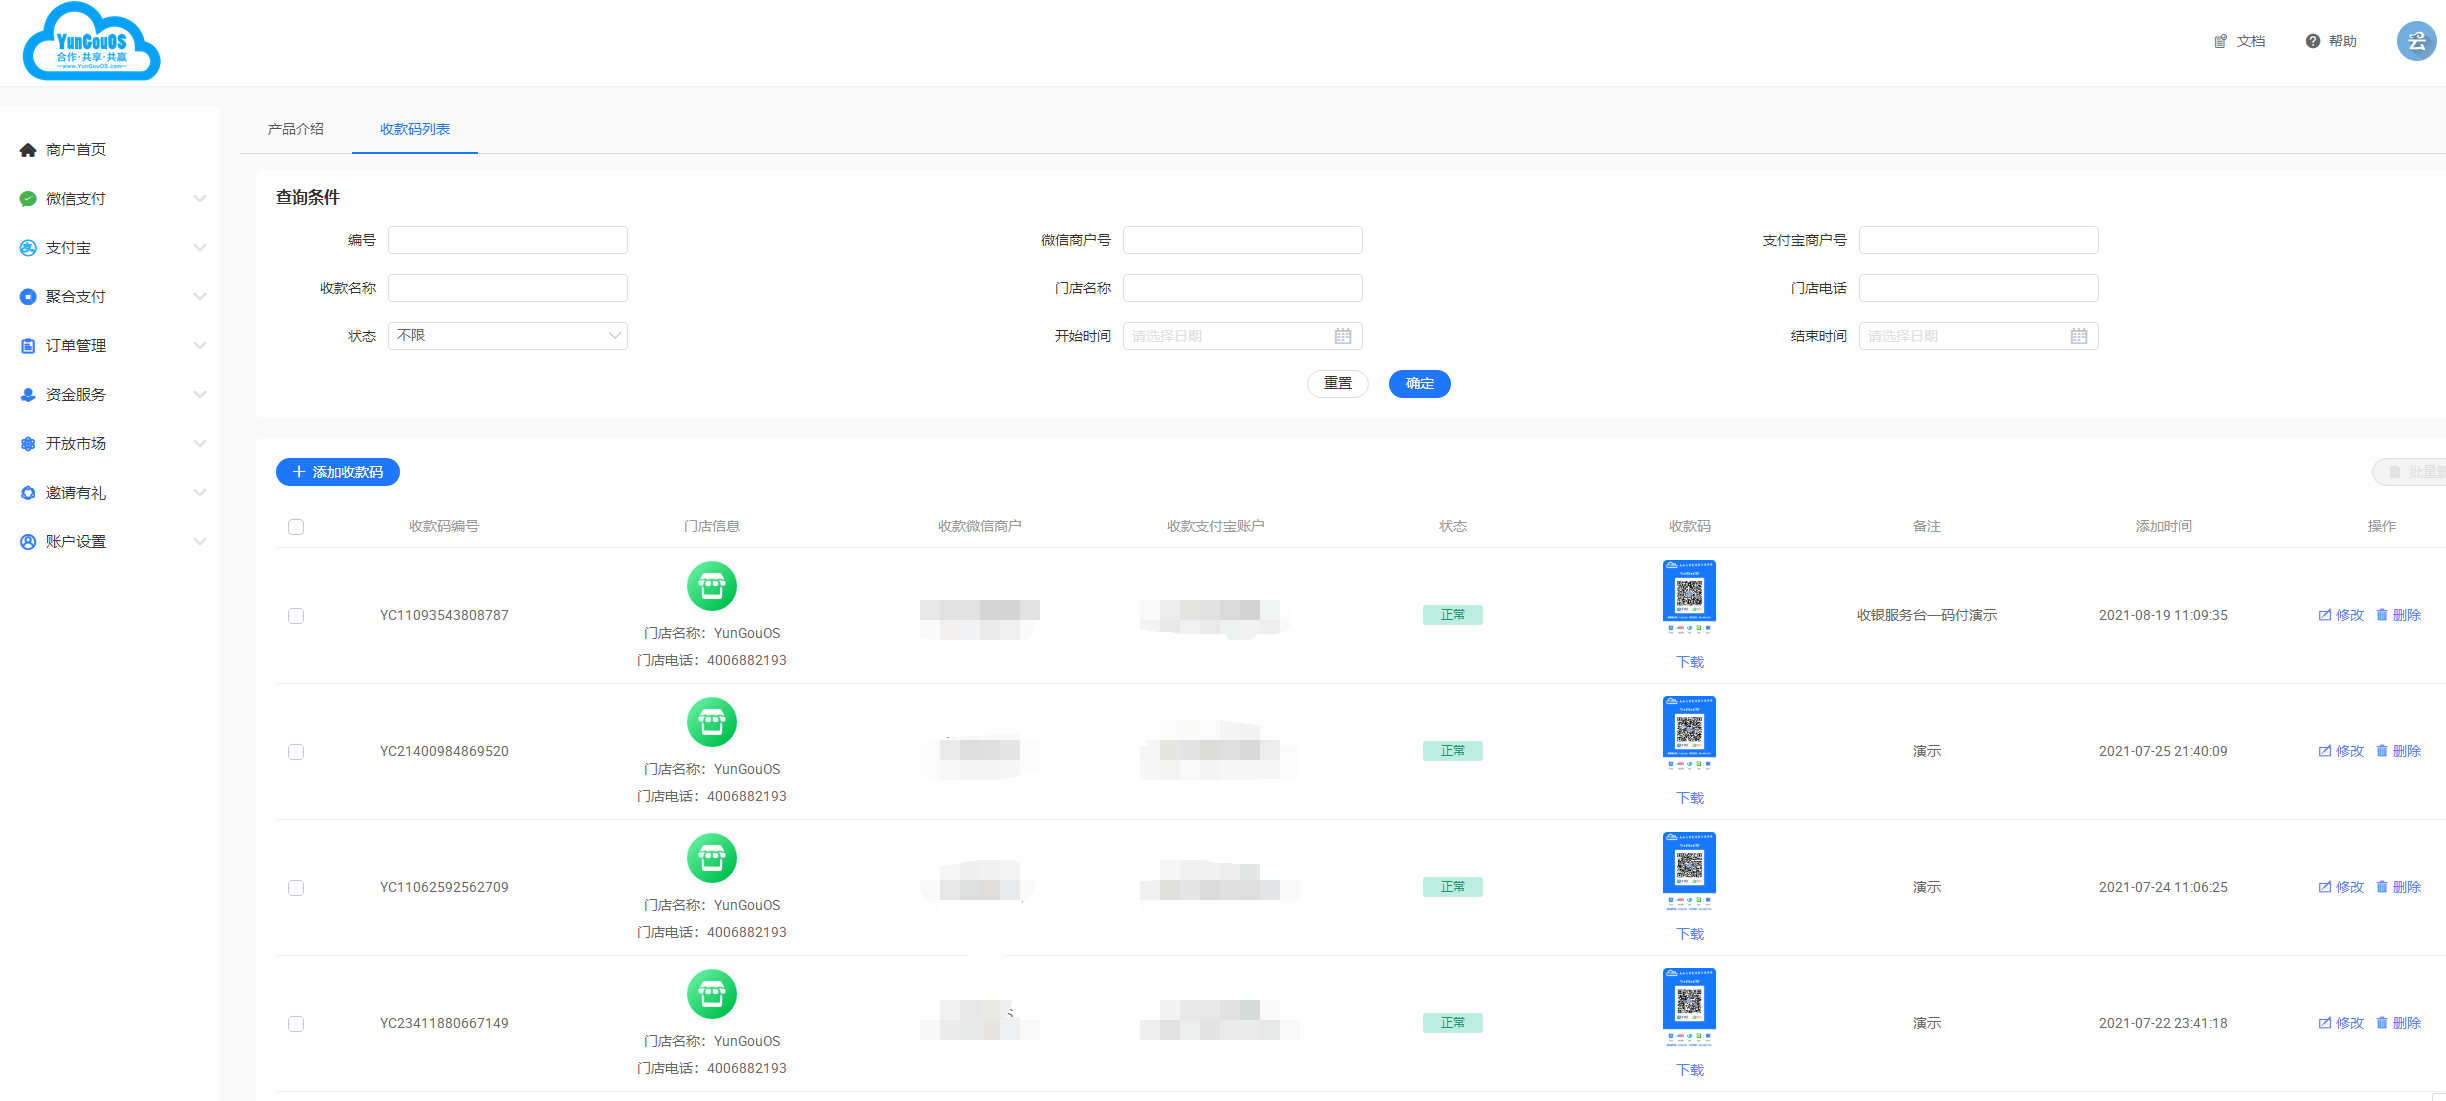Screen dimensions: 2446x1101
Task: Click the YunGouOS cloud logo
Action: 91,42
